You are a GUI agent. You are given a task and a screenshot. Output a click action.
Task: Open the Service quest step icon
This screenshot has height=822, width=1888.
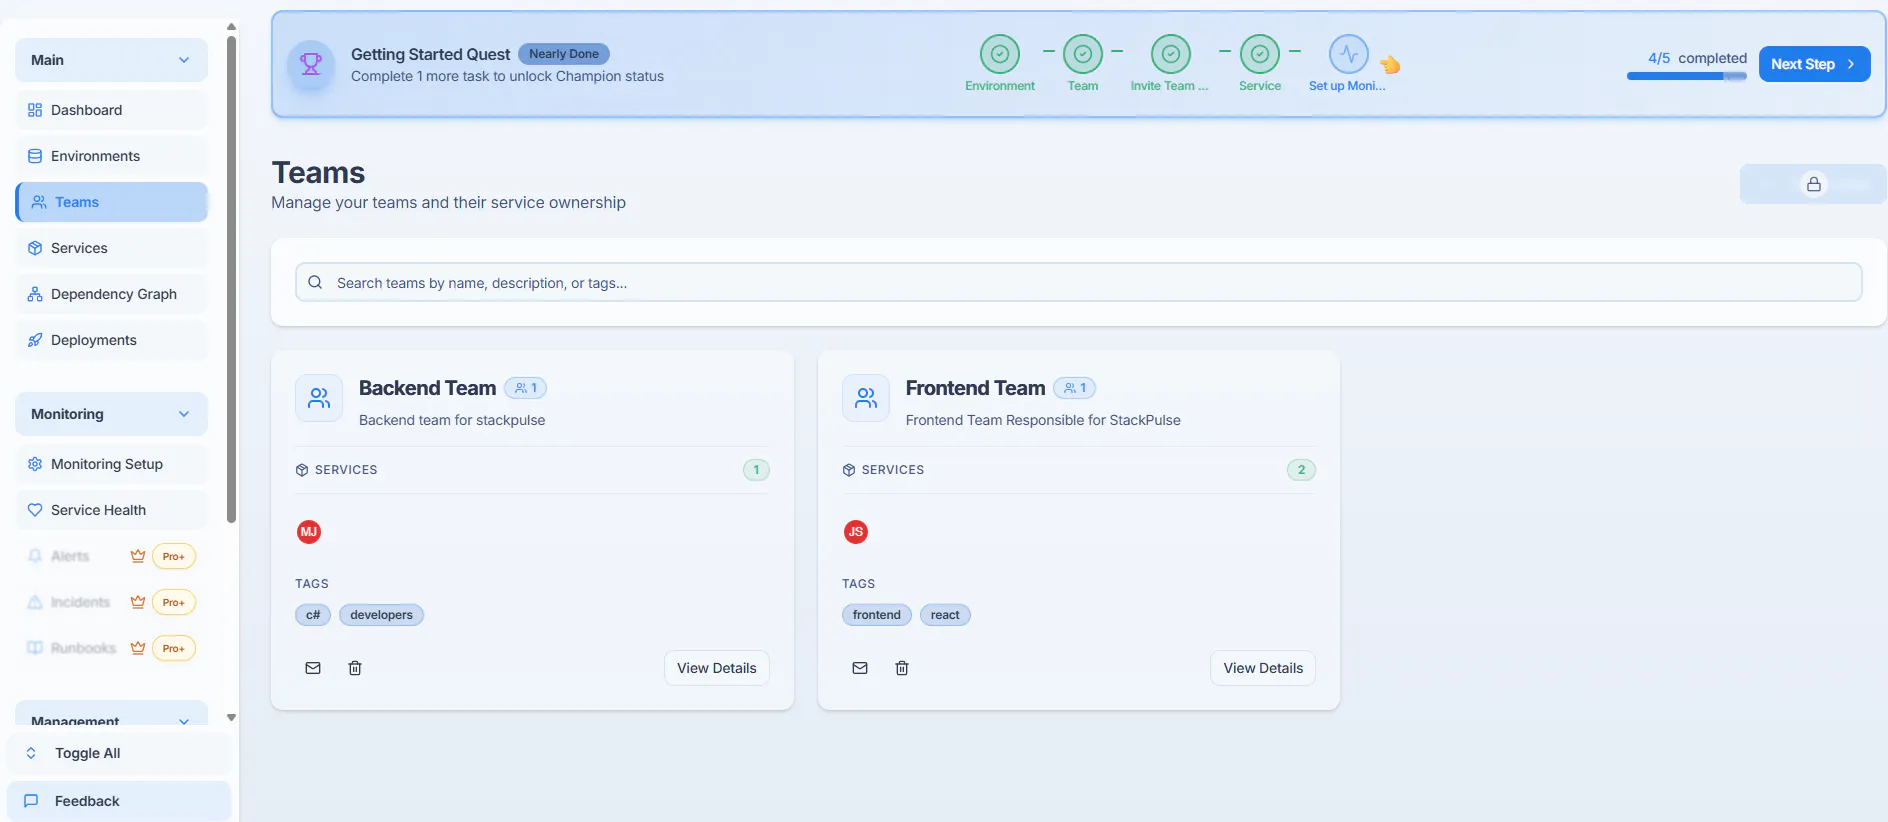click(1260, 54)
